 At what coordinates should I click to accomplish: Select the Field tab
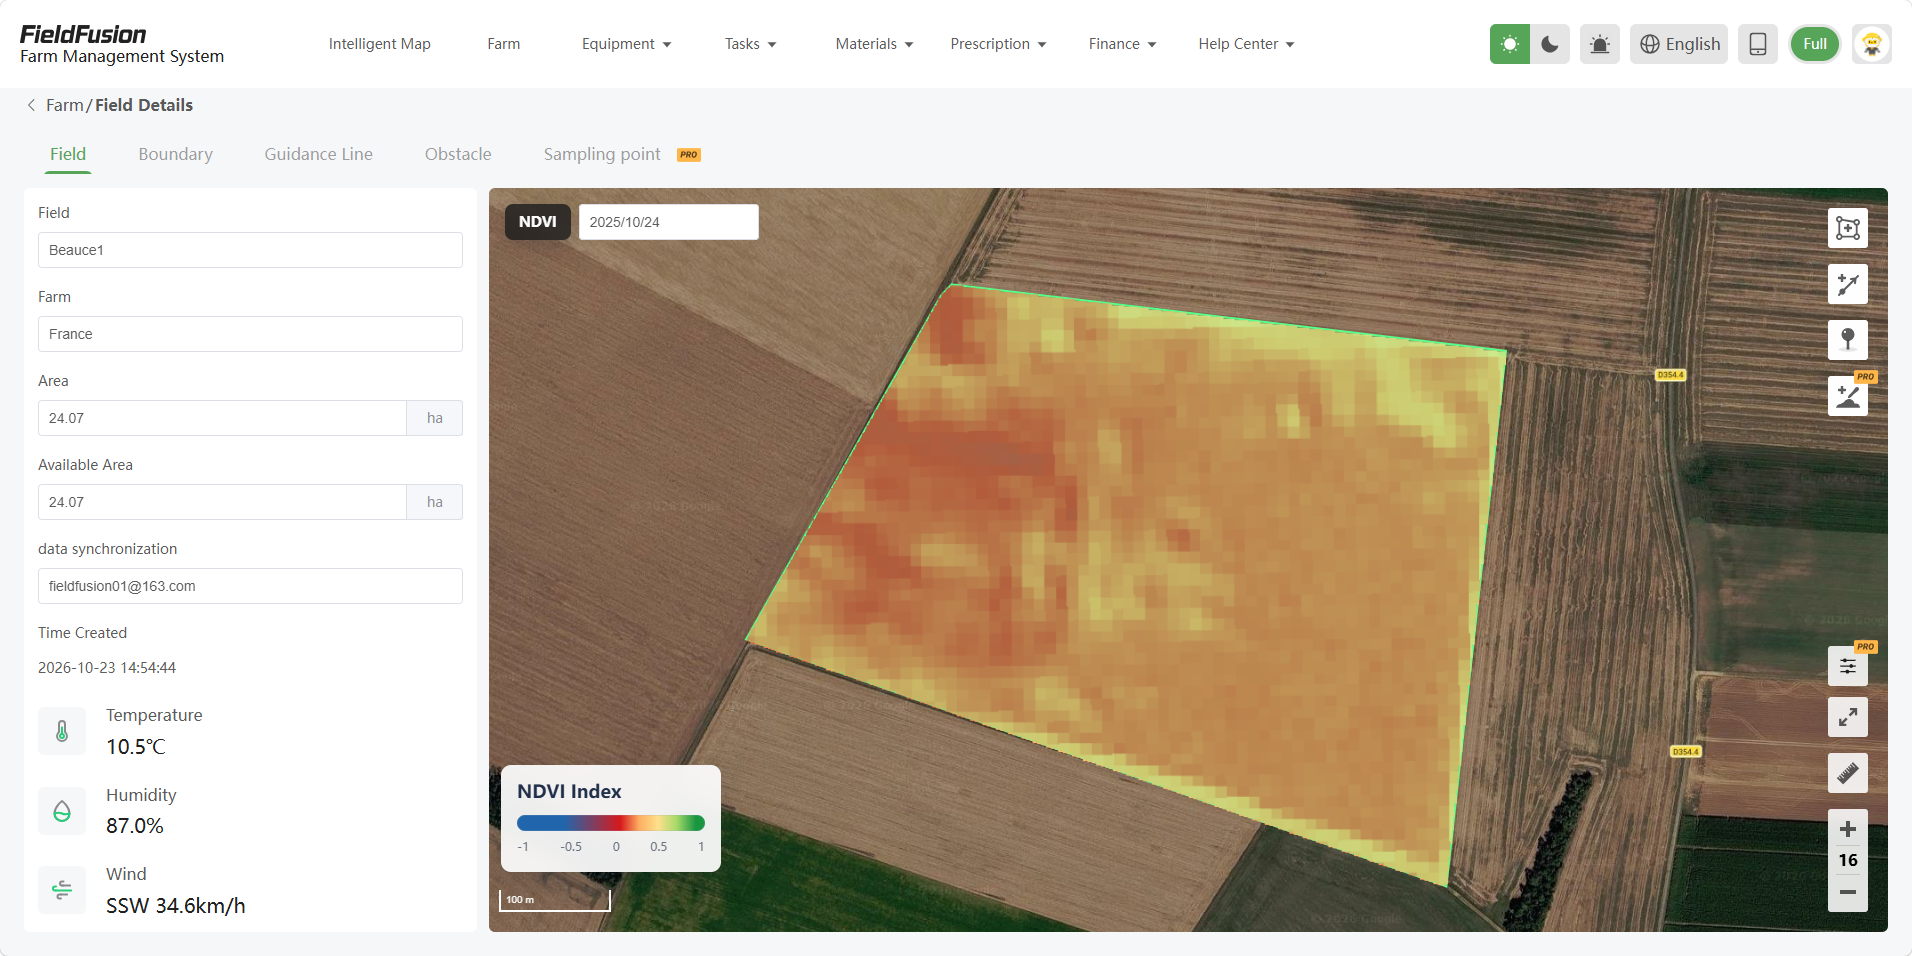pos(68,154)
